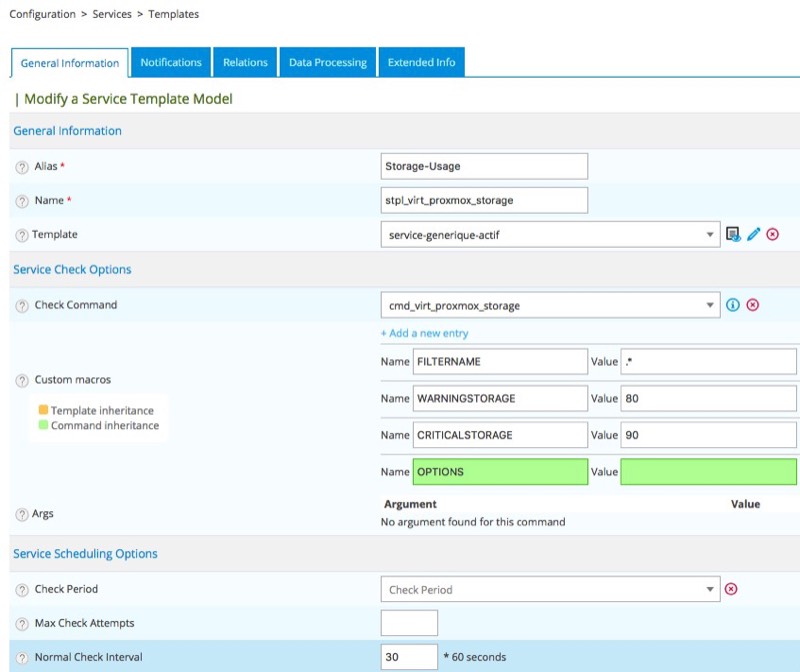Clear the Check Period with red X icon
800x672 pixels.
point(731,589)
